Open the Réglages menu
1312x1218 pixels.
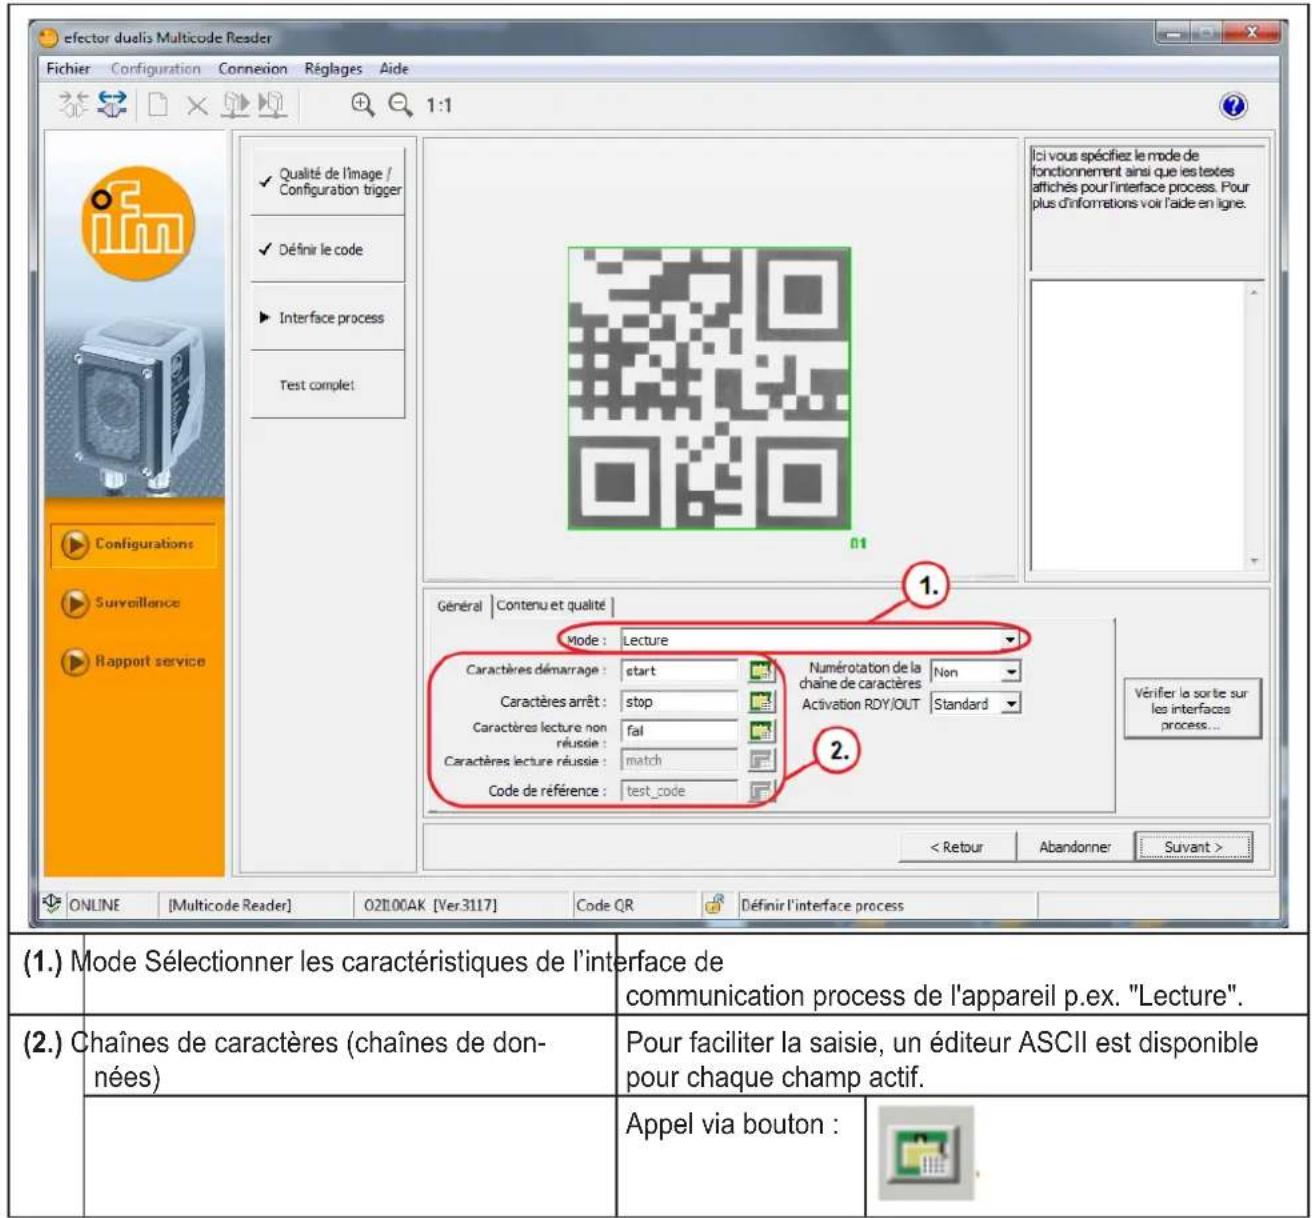(333, 69)
